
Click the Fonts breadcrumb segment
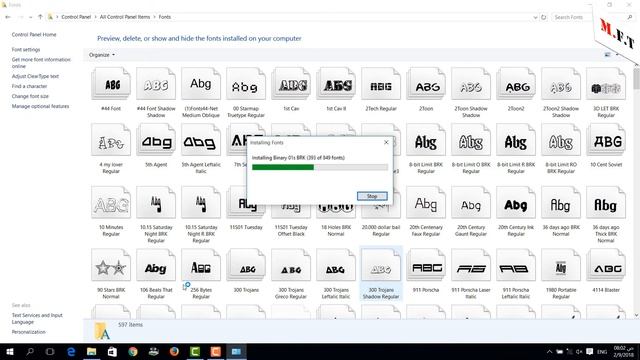pos(164,17)
